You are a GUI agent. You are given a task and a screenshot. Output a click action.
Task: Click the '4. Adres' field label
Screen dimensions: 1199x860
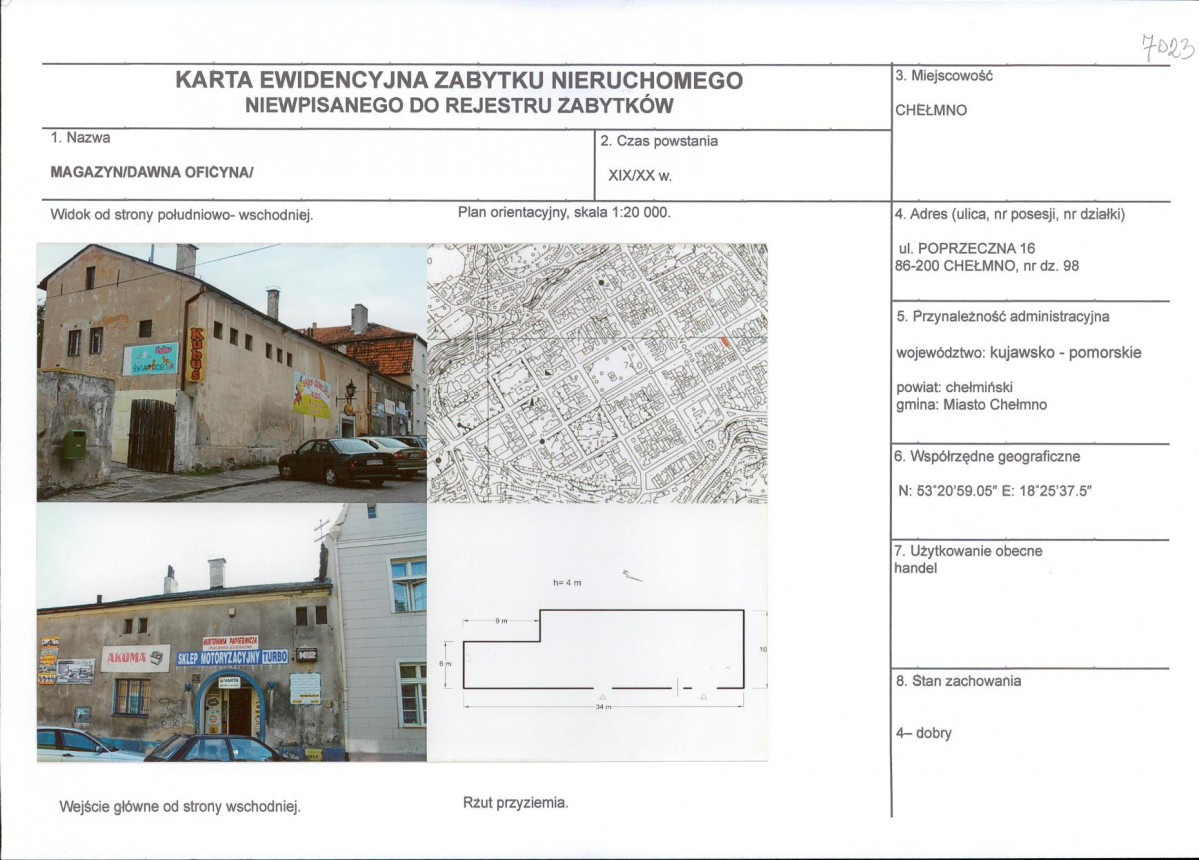click(1010, 214)
